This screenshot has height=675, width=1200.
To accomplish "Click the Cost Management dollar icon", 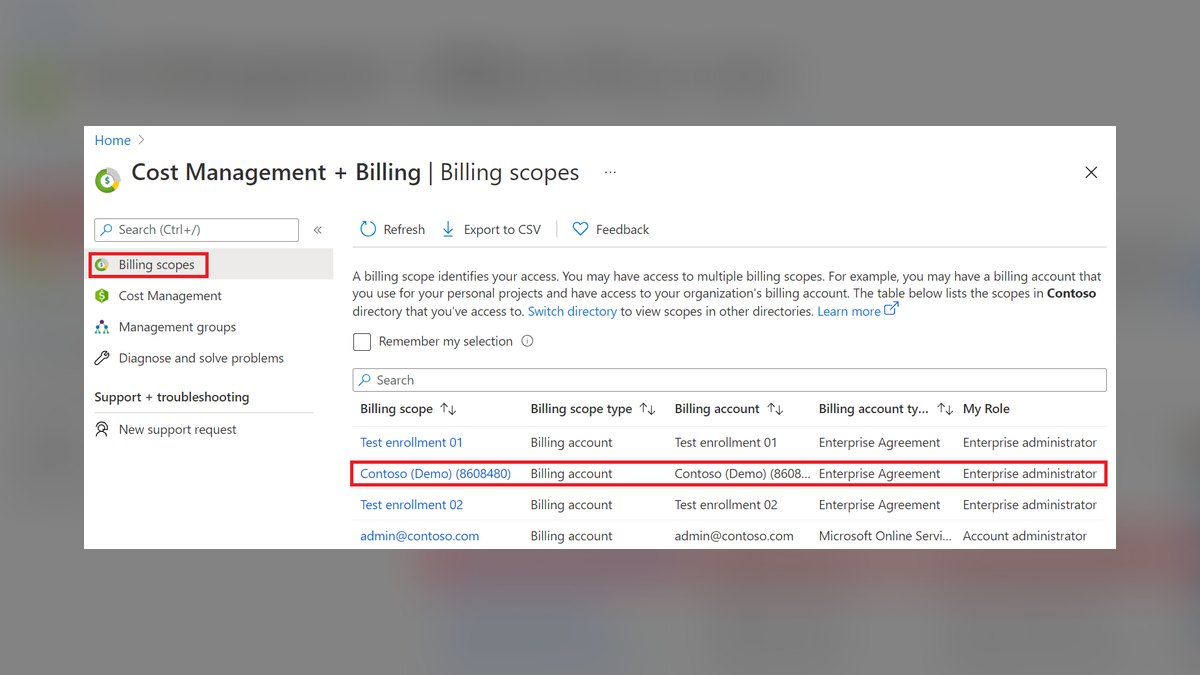I will coord(101,296).
